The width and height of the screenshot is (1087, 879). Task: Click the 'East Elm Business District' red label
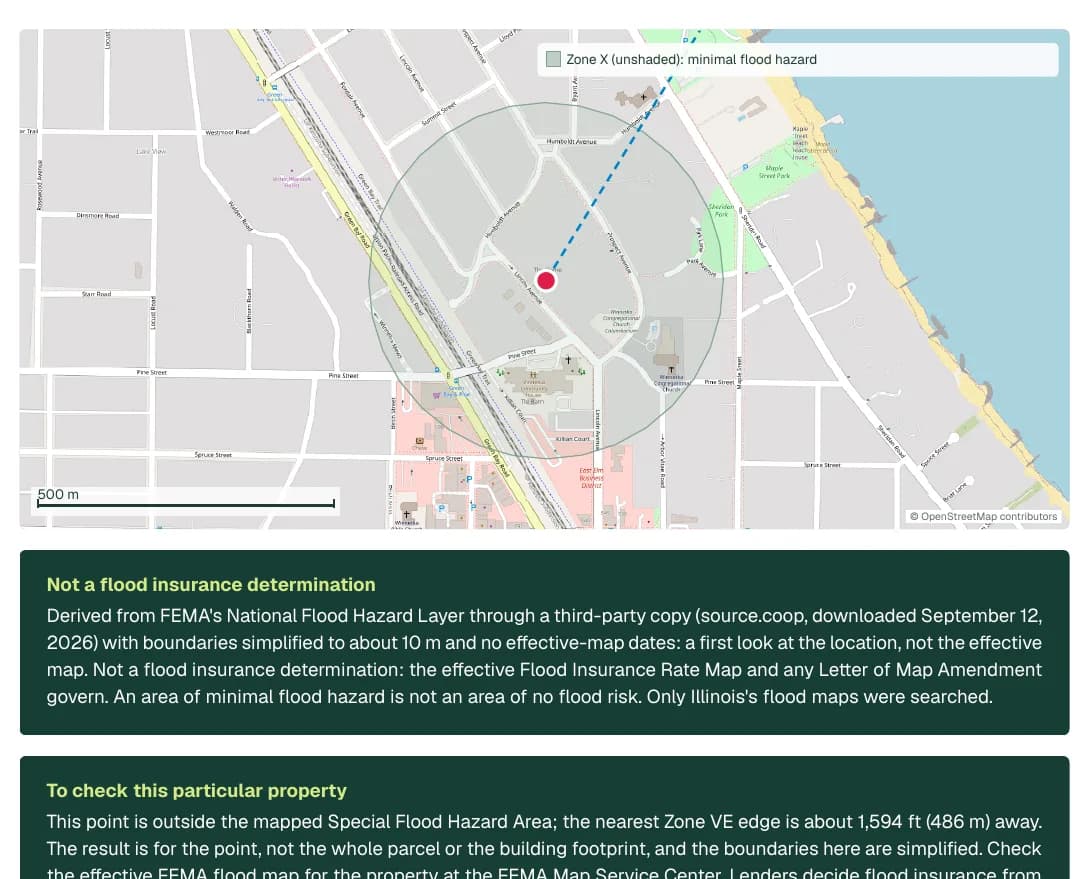[591, 478]
